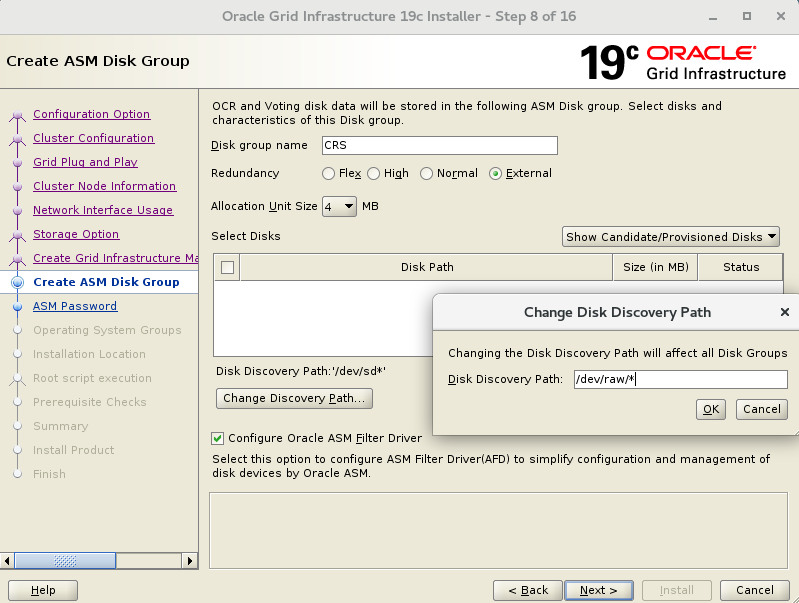Jump to Cluster Node Information step
This screenshot has width=799, height=603.
coord(104,186)
